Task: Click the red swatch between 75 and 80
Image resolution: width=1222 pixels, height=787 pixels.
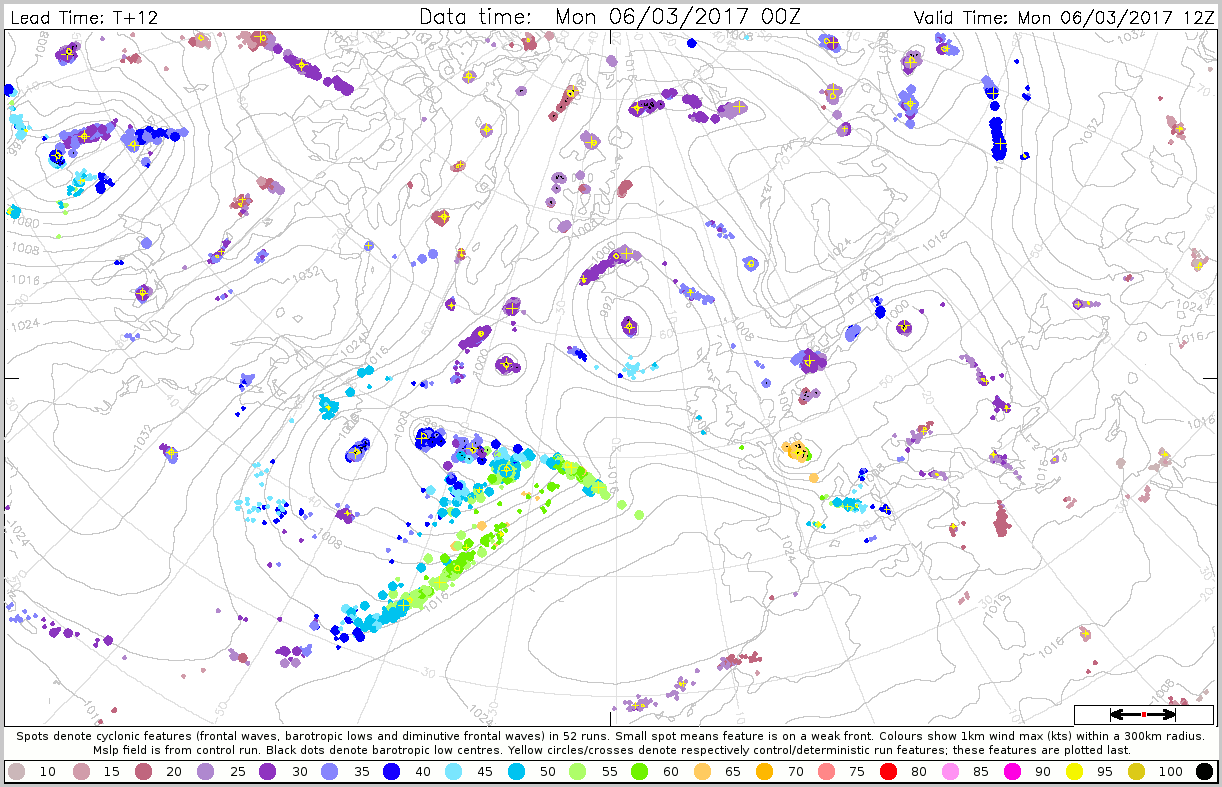Action: click(890, 772)
